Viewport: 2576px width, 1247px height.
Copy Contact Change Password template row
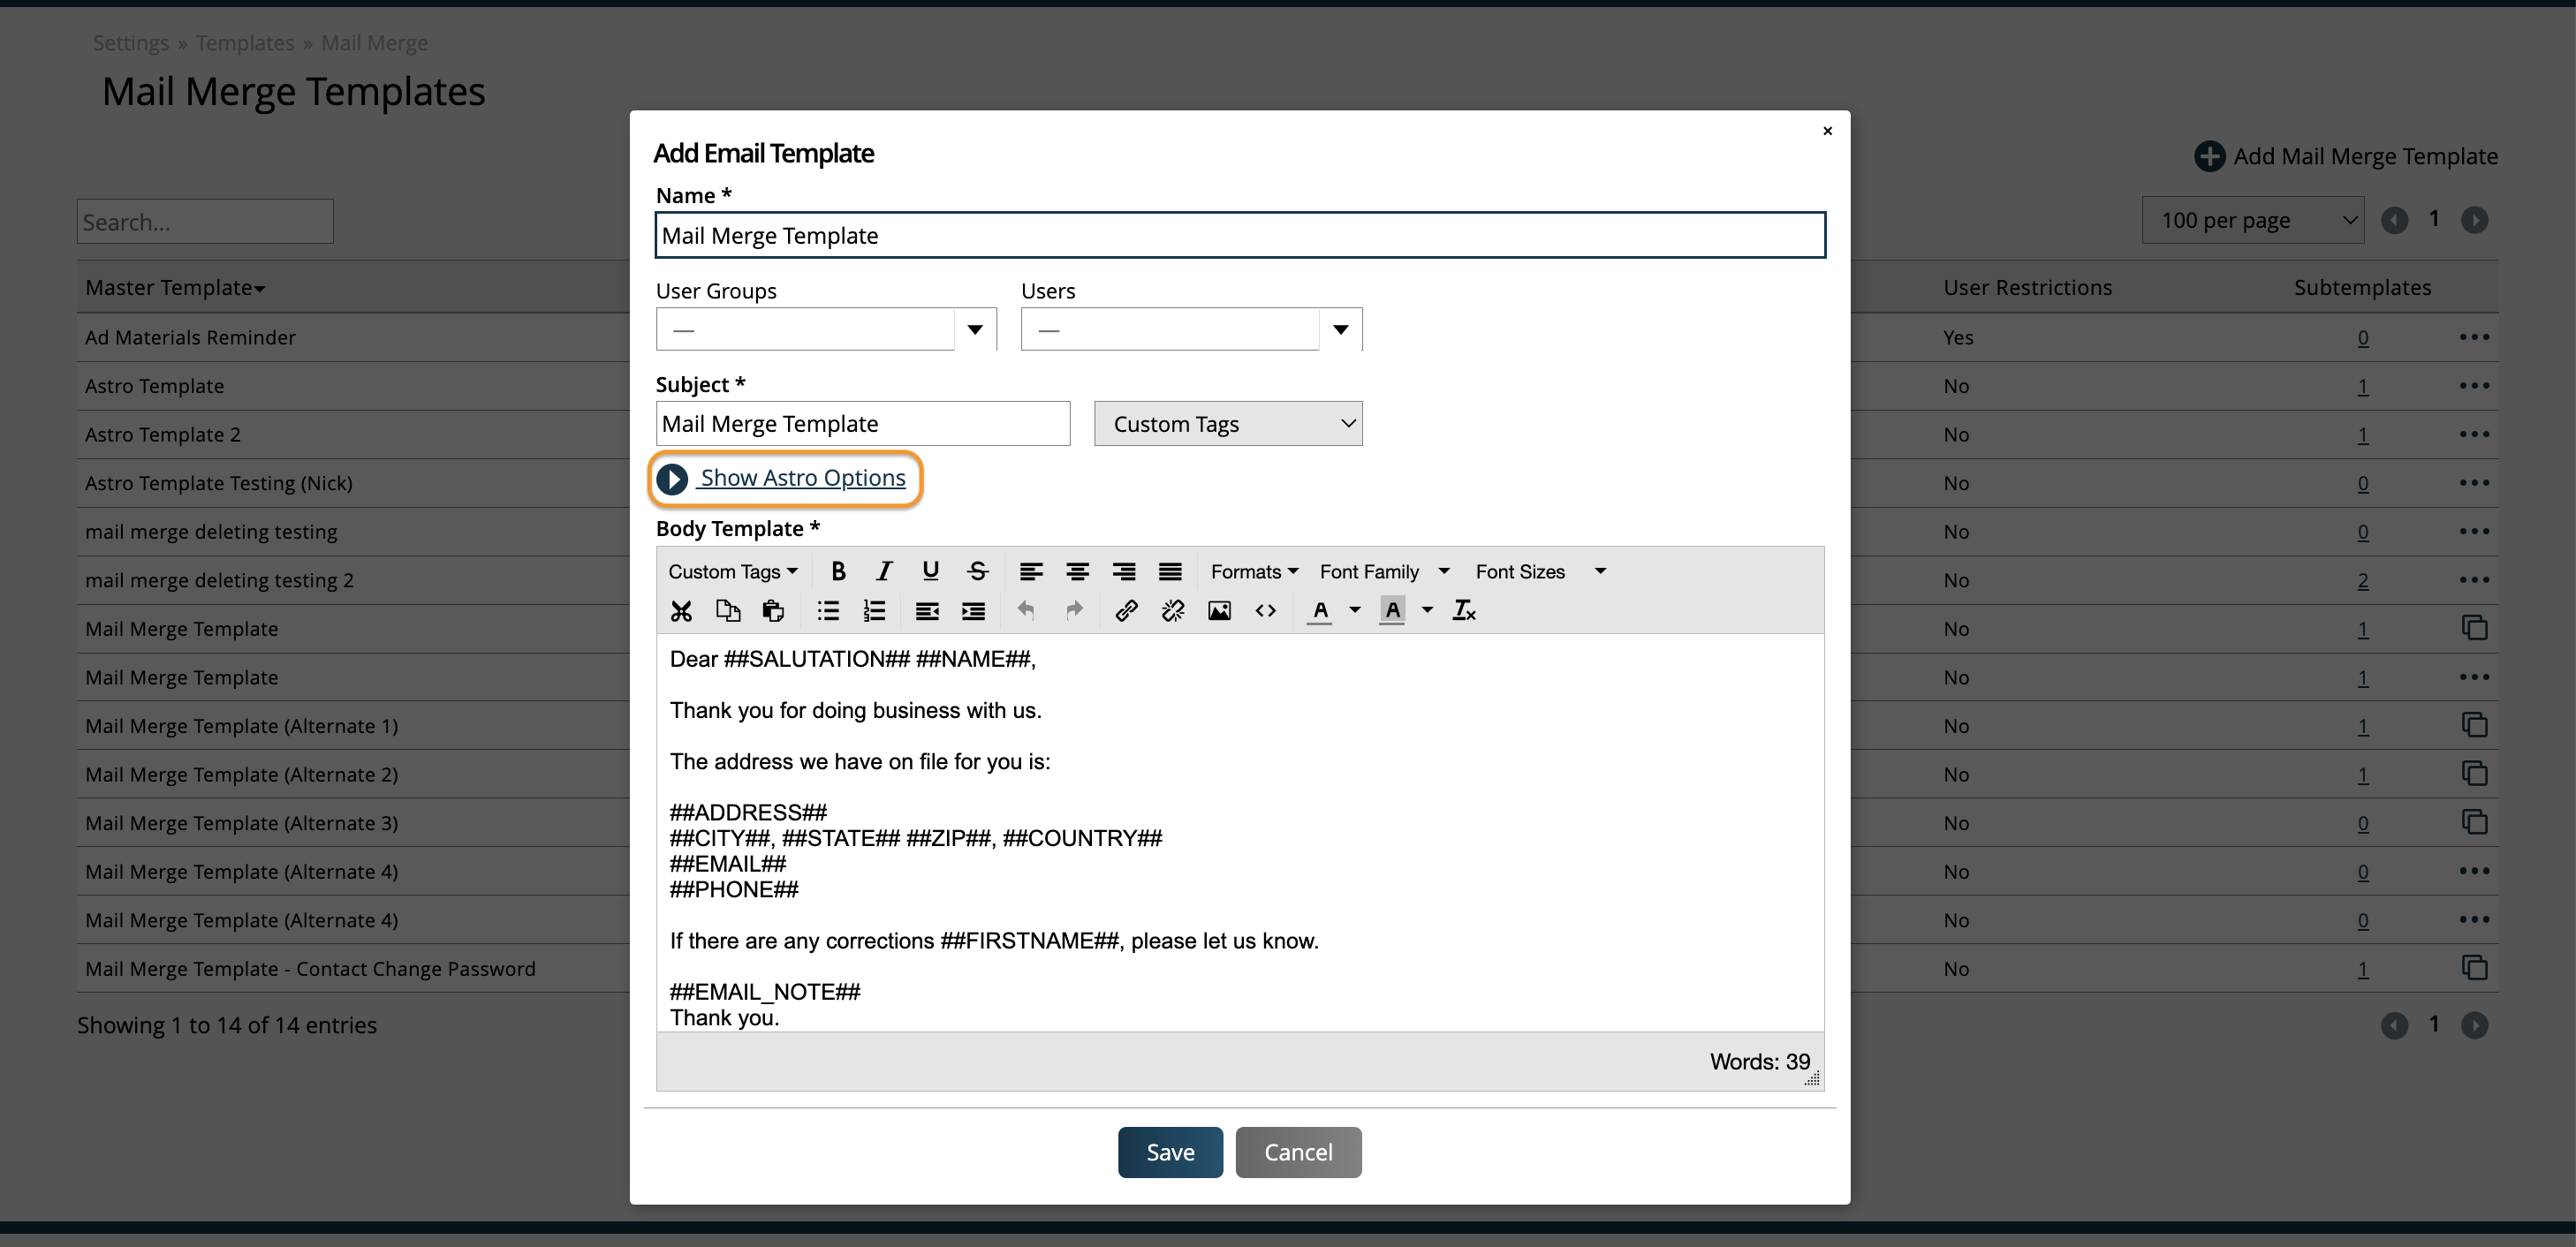[x=2474, y=968]
